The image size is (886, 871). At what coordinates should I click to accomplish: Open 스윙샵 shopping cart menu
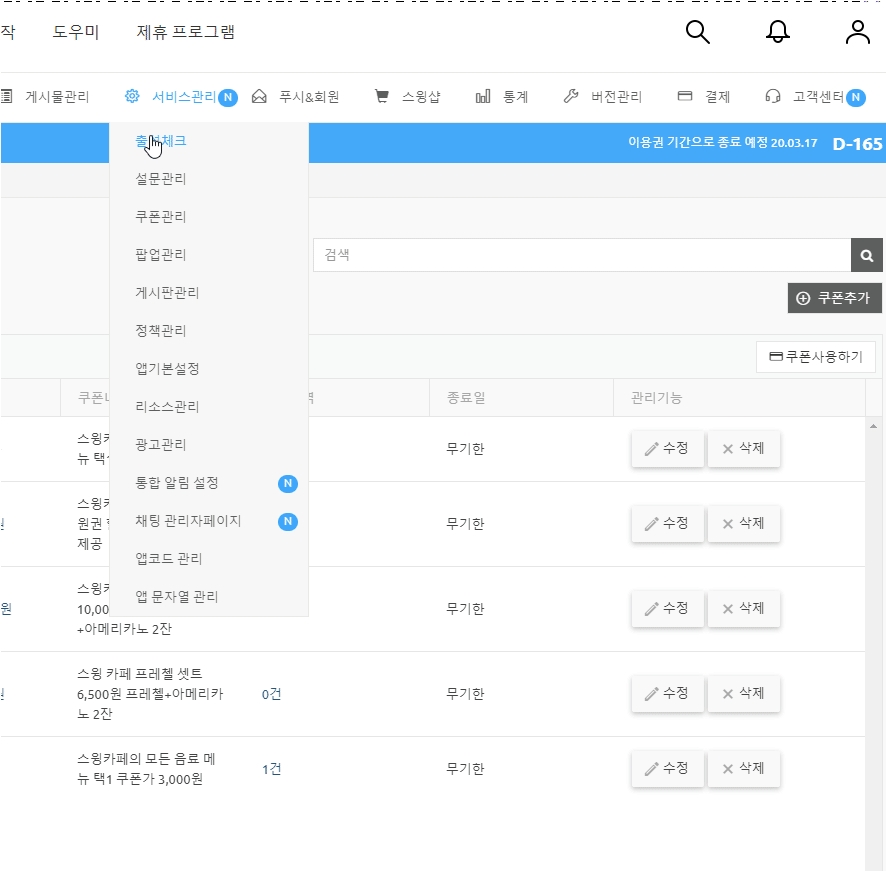point(407,97)
